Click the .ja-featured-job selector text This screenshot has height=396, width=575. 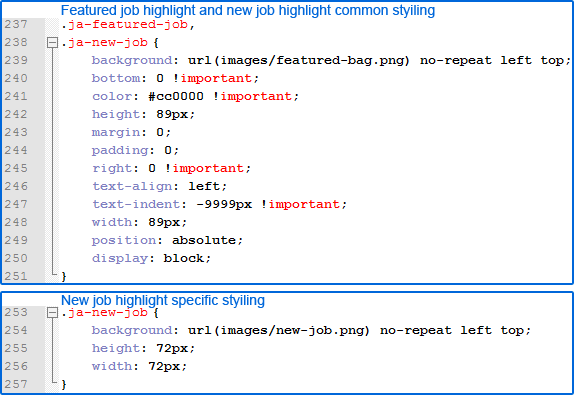(x=125, y=25)
